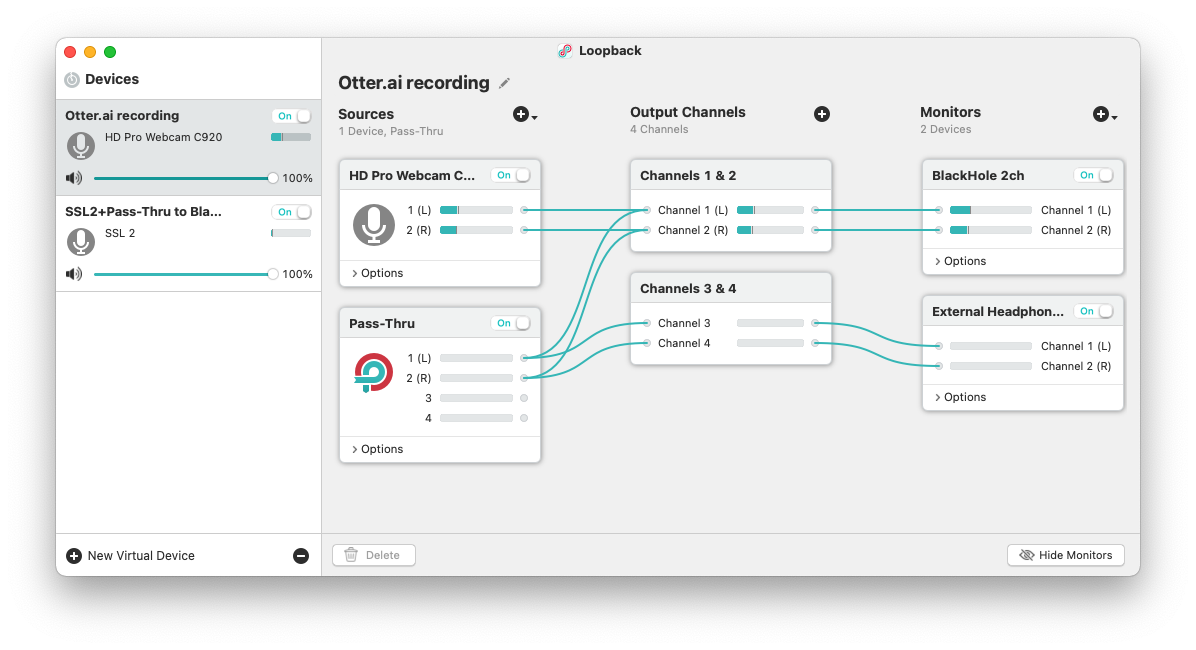Screen dimensions: 1196x650
Task: Expand Options for BlackHole 2ch monitor
Action: pyautogui.click(x=960, y=261)
